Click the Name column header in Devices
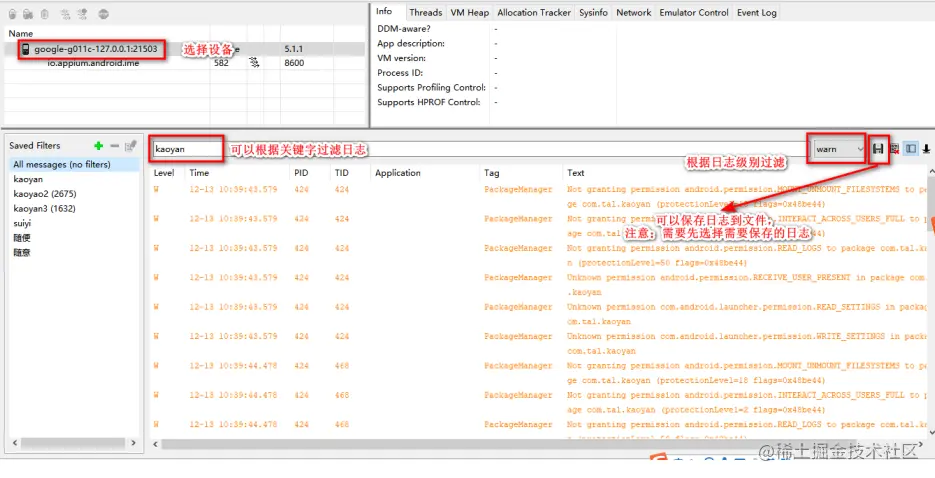The width and height of the screenshot is (935, 478). tap(21, 33)
